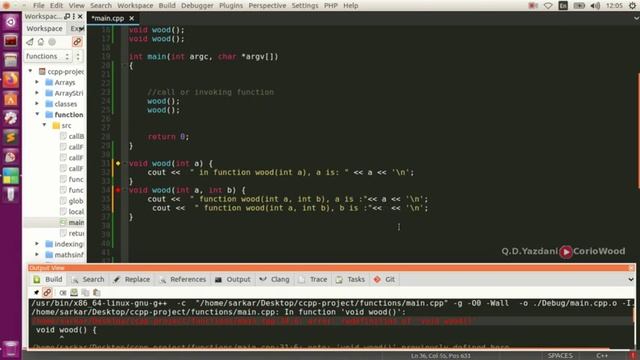Switch to the Replace output tab
Image resolution: width=640 pixels, height=360 pixels.
pyautogui.click(x=132, y=280)
